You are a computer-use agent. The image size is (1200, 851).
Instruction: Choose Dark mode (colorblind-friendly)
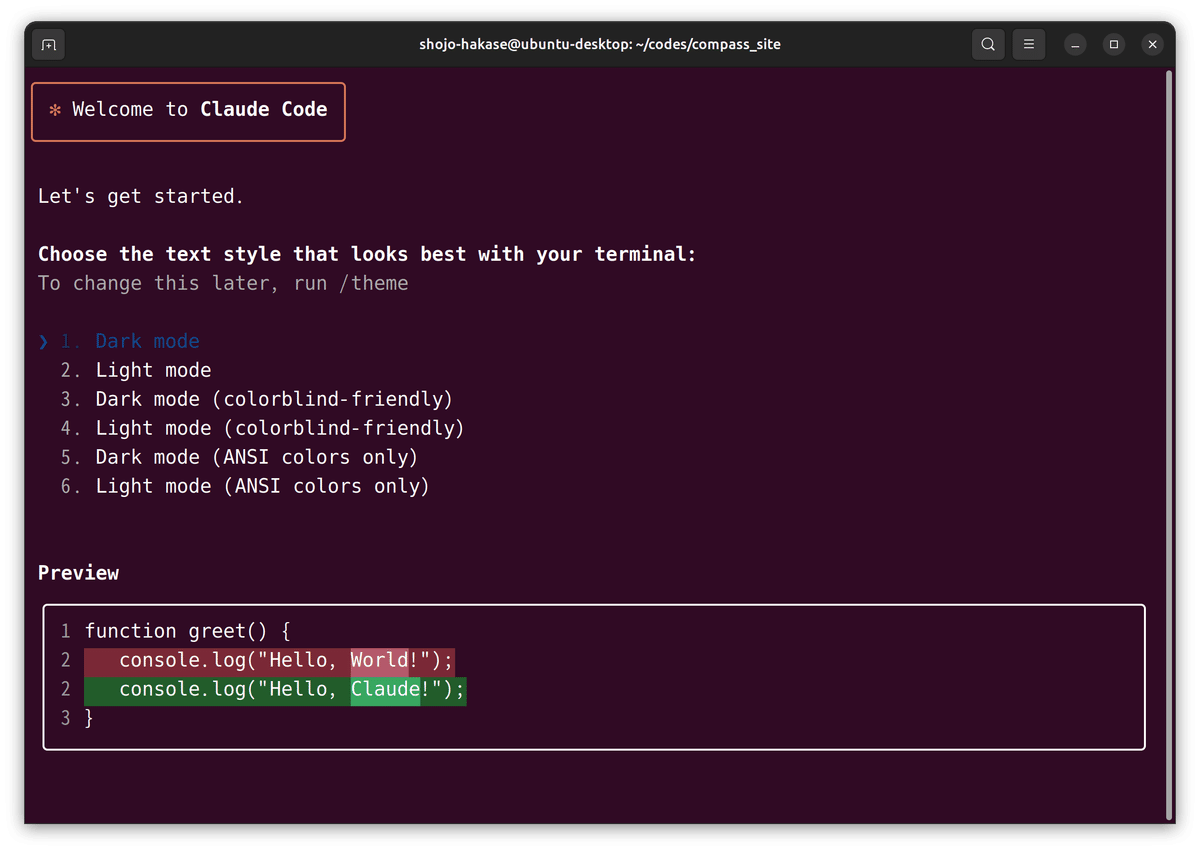(274, 400)
